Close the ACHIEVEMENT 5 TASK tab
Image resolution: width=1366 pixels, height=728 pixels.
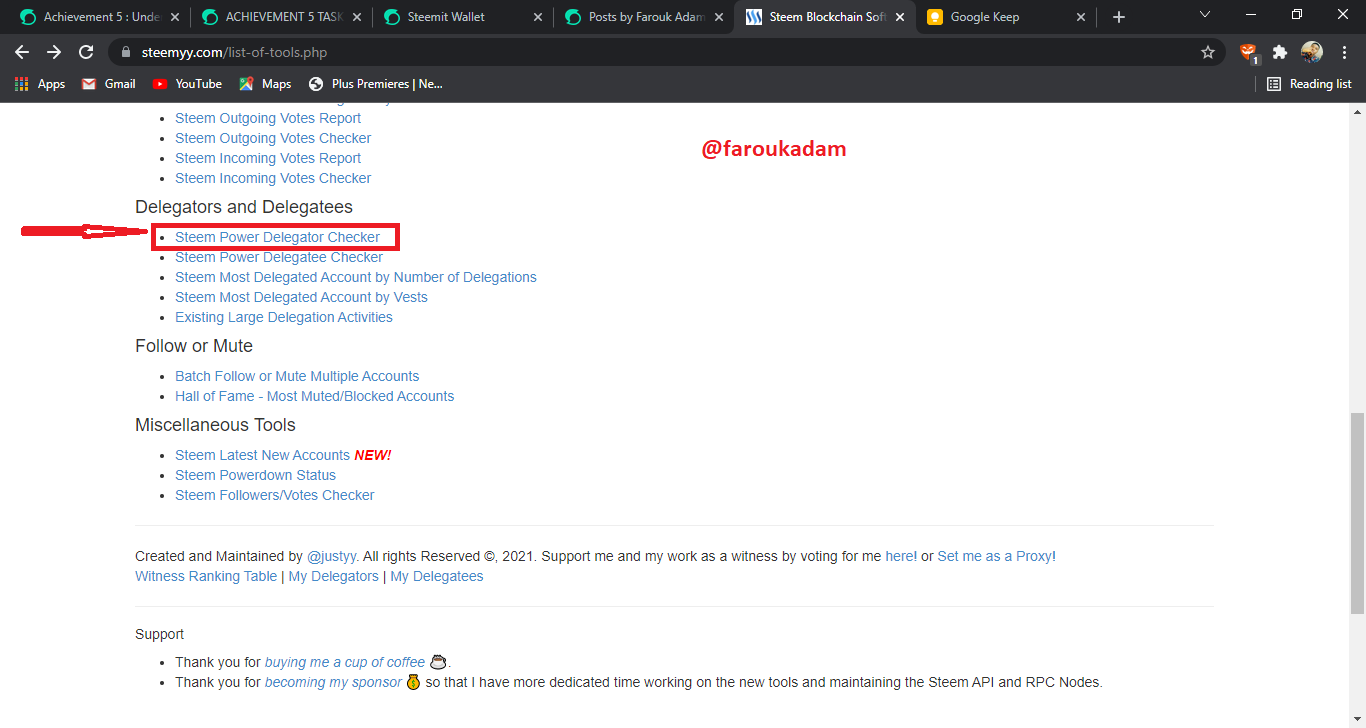(x=357, y=17)
